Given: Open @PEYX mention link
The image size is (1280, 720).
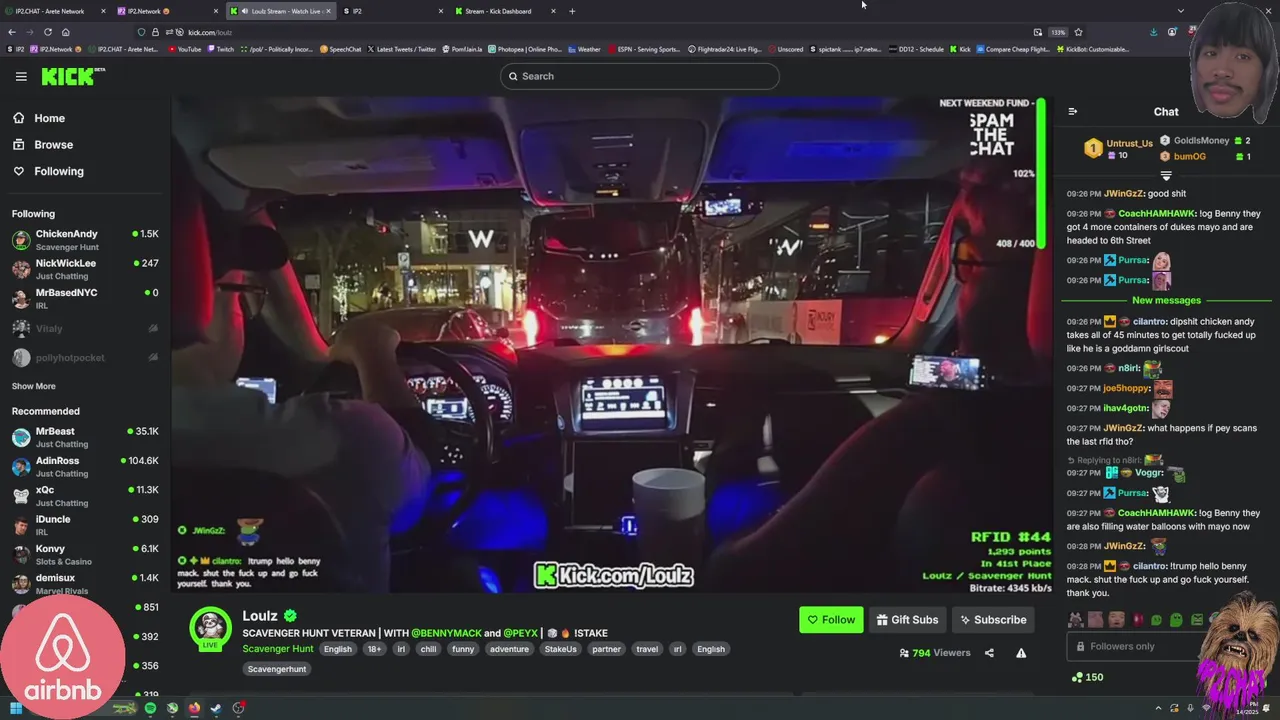Looking at the screenshot, I should coord(521,633).
